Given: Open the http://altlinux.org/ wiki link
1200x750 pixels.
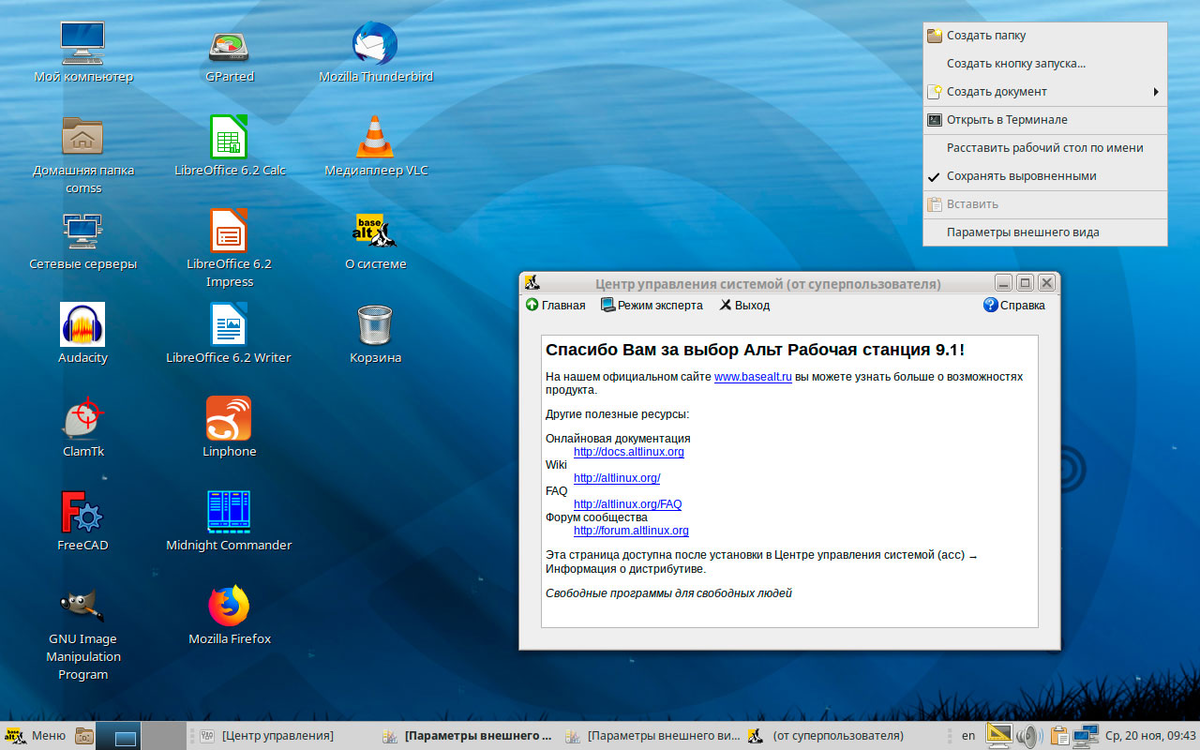Looking at the screenshot, I should tap(617, 478).
